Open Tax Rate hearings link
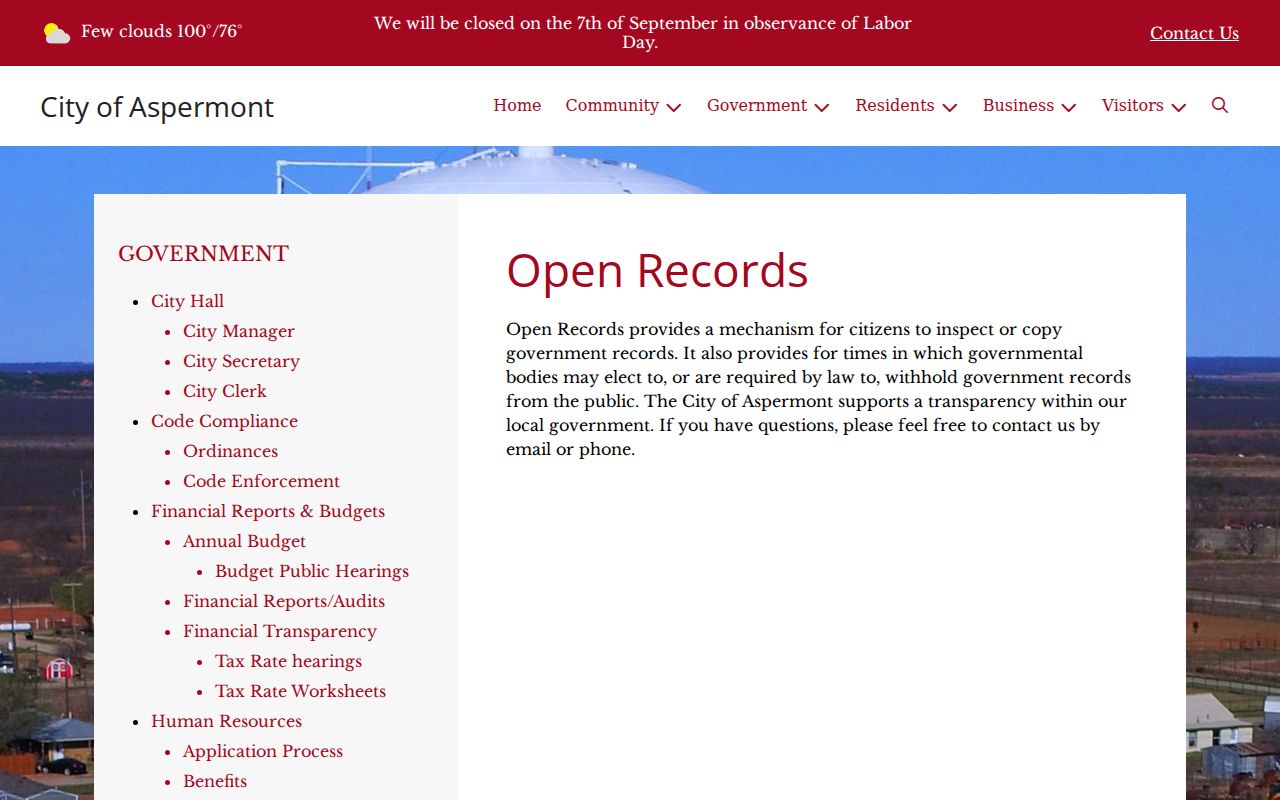 pyautogui.click(x=288, y=661)
